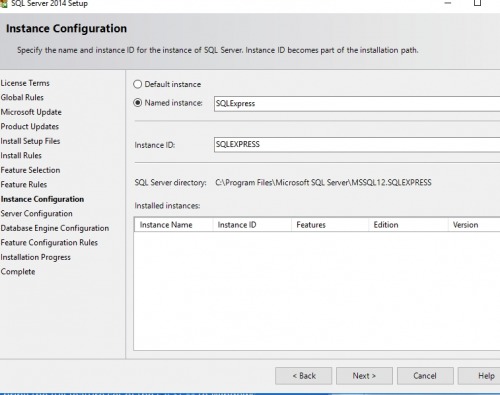Open Help for setup
The width and height of the screenshot is (500, 395).
(479, 376)
